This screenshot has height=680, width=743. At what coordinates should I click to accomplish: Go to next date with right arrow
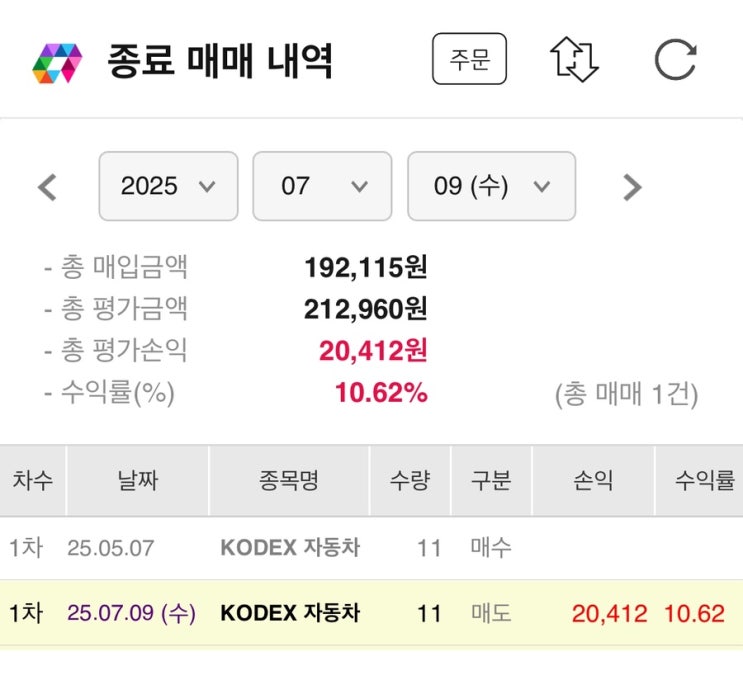pyautogui.click(x=631, y=187)
